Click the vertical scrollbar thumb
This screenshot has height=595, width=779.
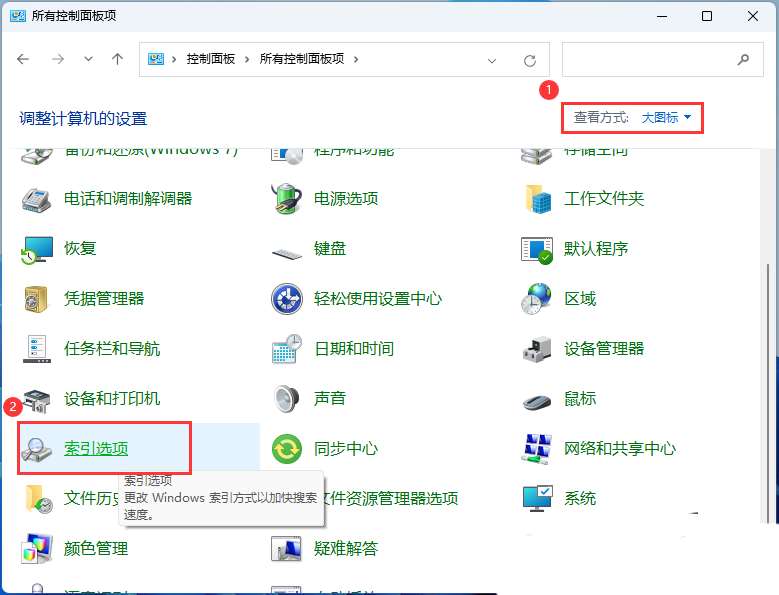[x=768, y=392]
